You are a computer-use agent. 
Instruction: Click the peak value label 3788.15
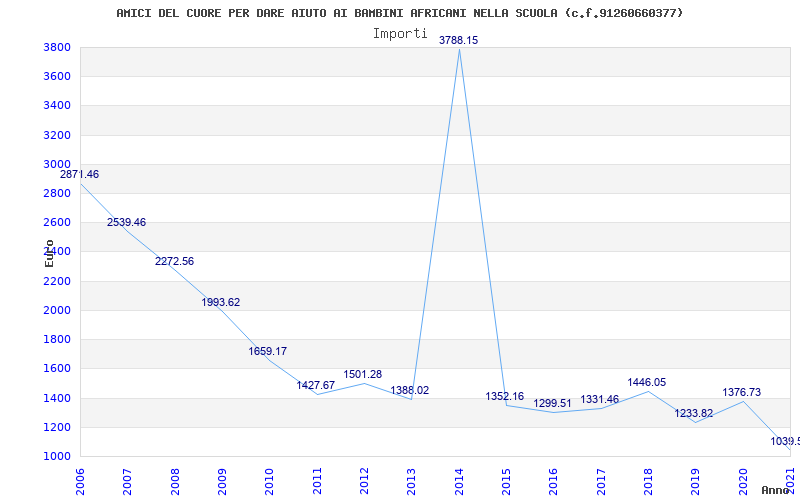pos(459,40)
